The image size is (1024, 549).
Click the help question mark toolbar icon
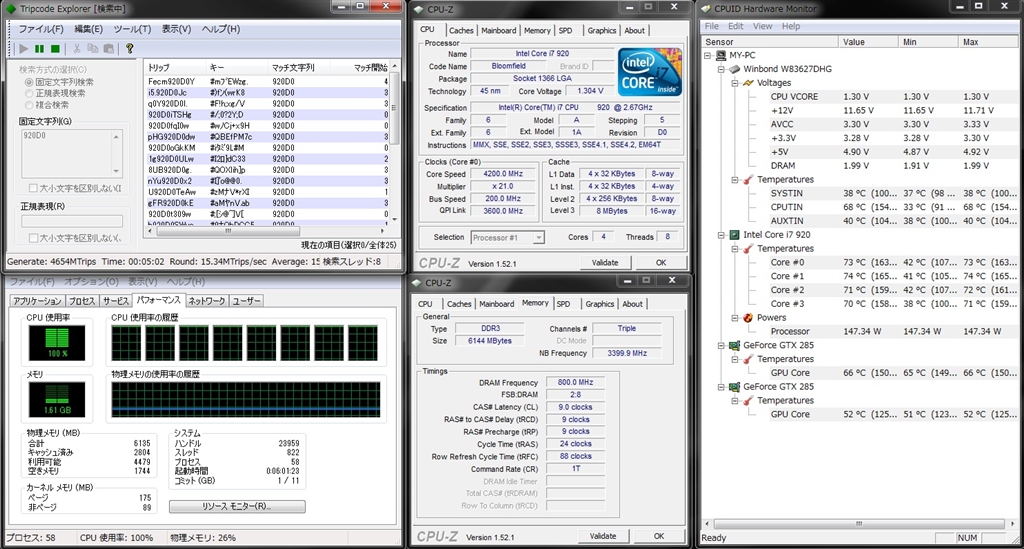129,48
